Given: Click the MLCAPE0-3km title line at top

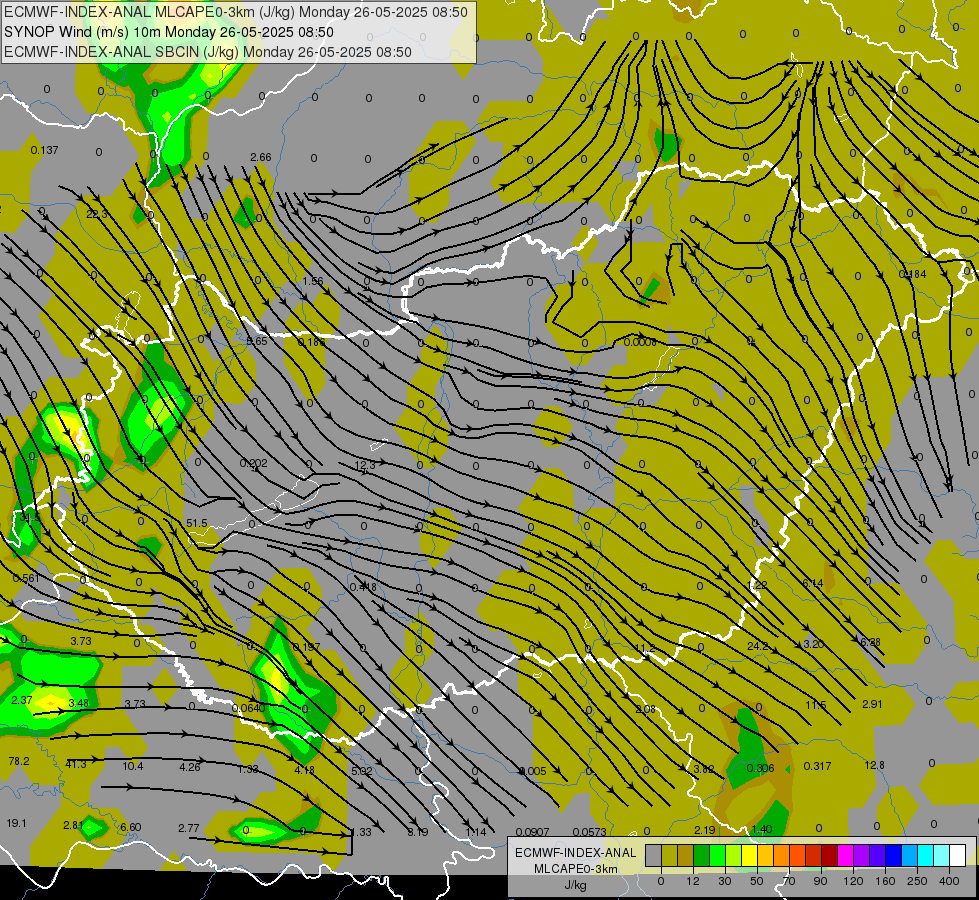Looking at the screenshot, I should pyautogui.click(x=236, y=12).
